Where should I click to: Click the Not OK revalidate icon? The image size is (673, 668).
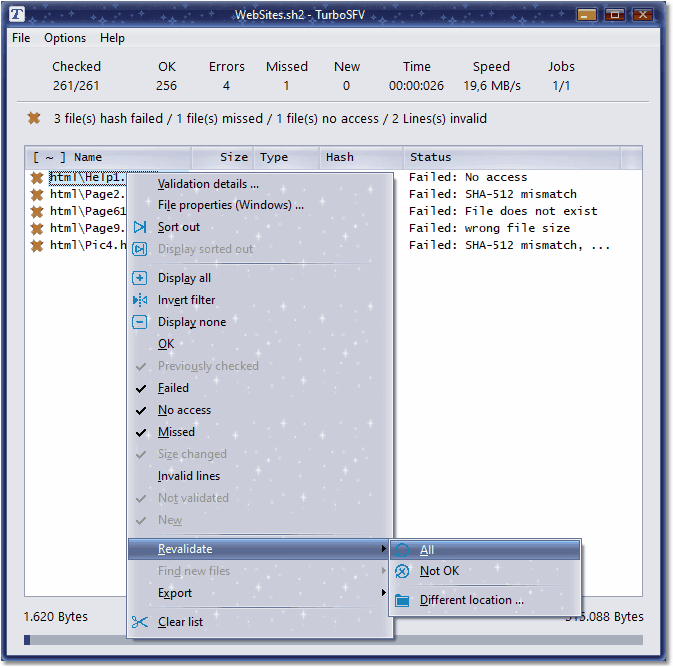(402, 571)
